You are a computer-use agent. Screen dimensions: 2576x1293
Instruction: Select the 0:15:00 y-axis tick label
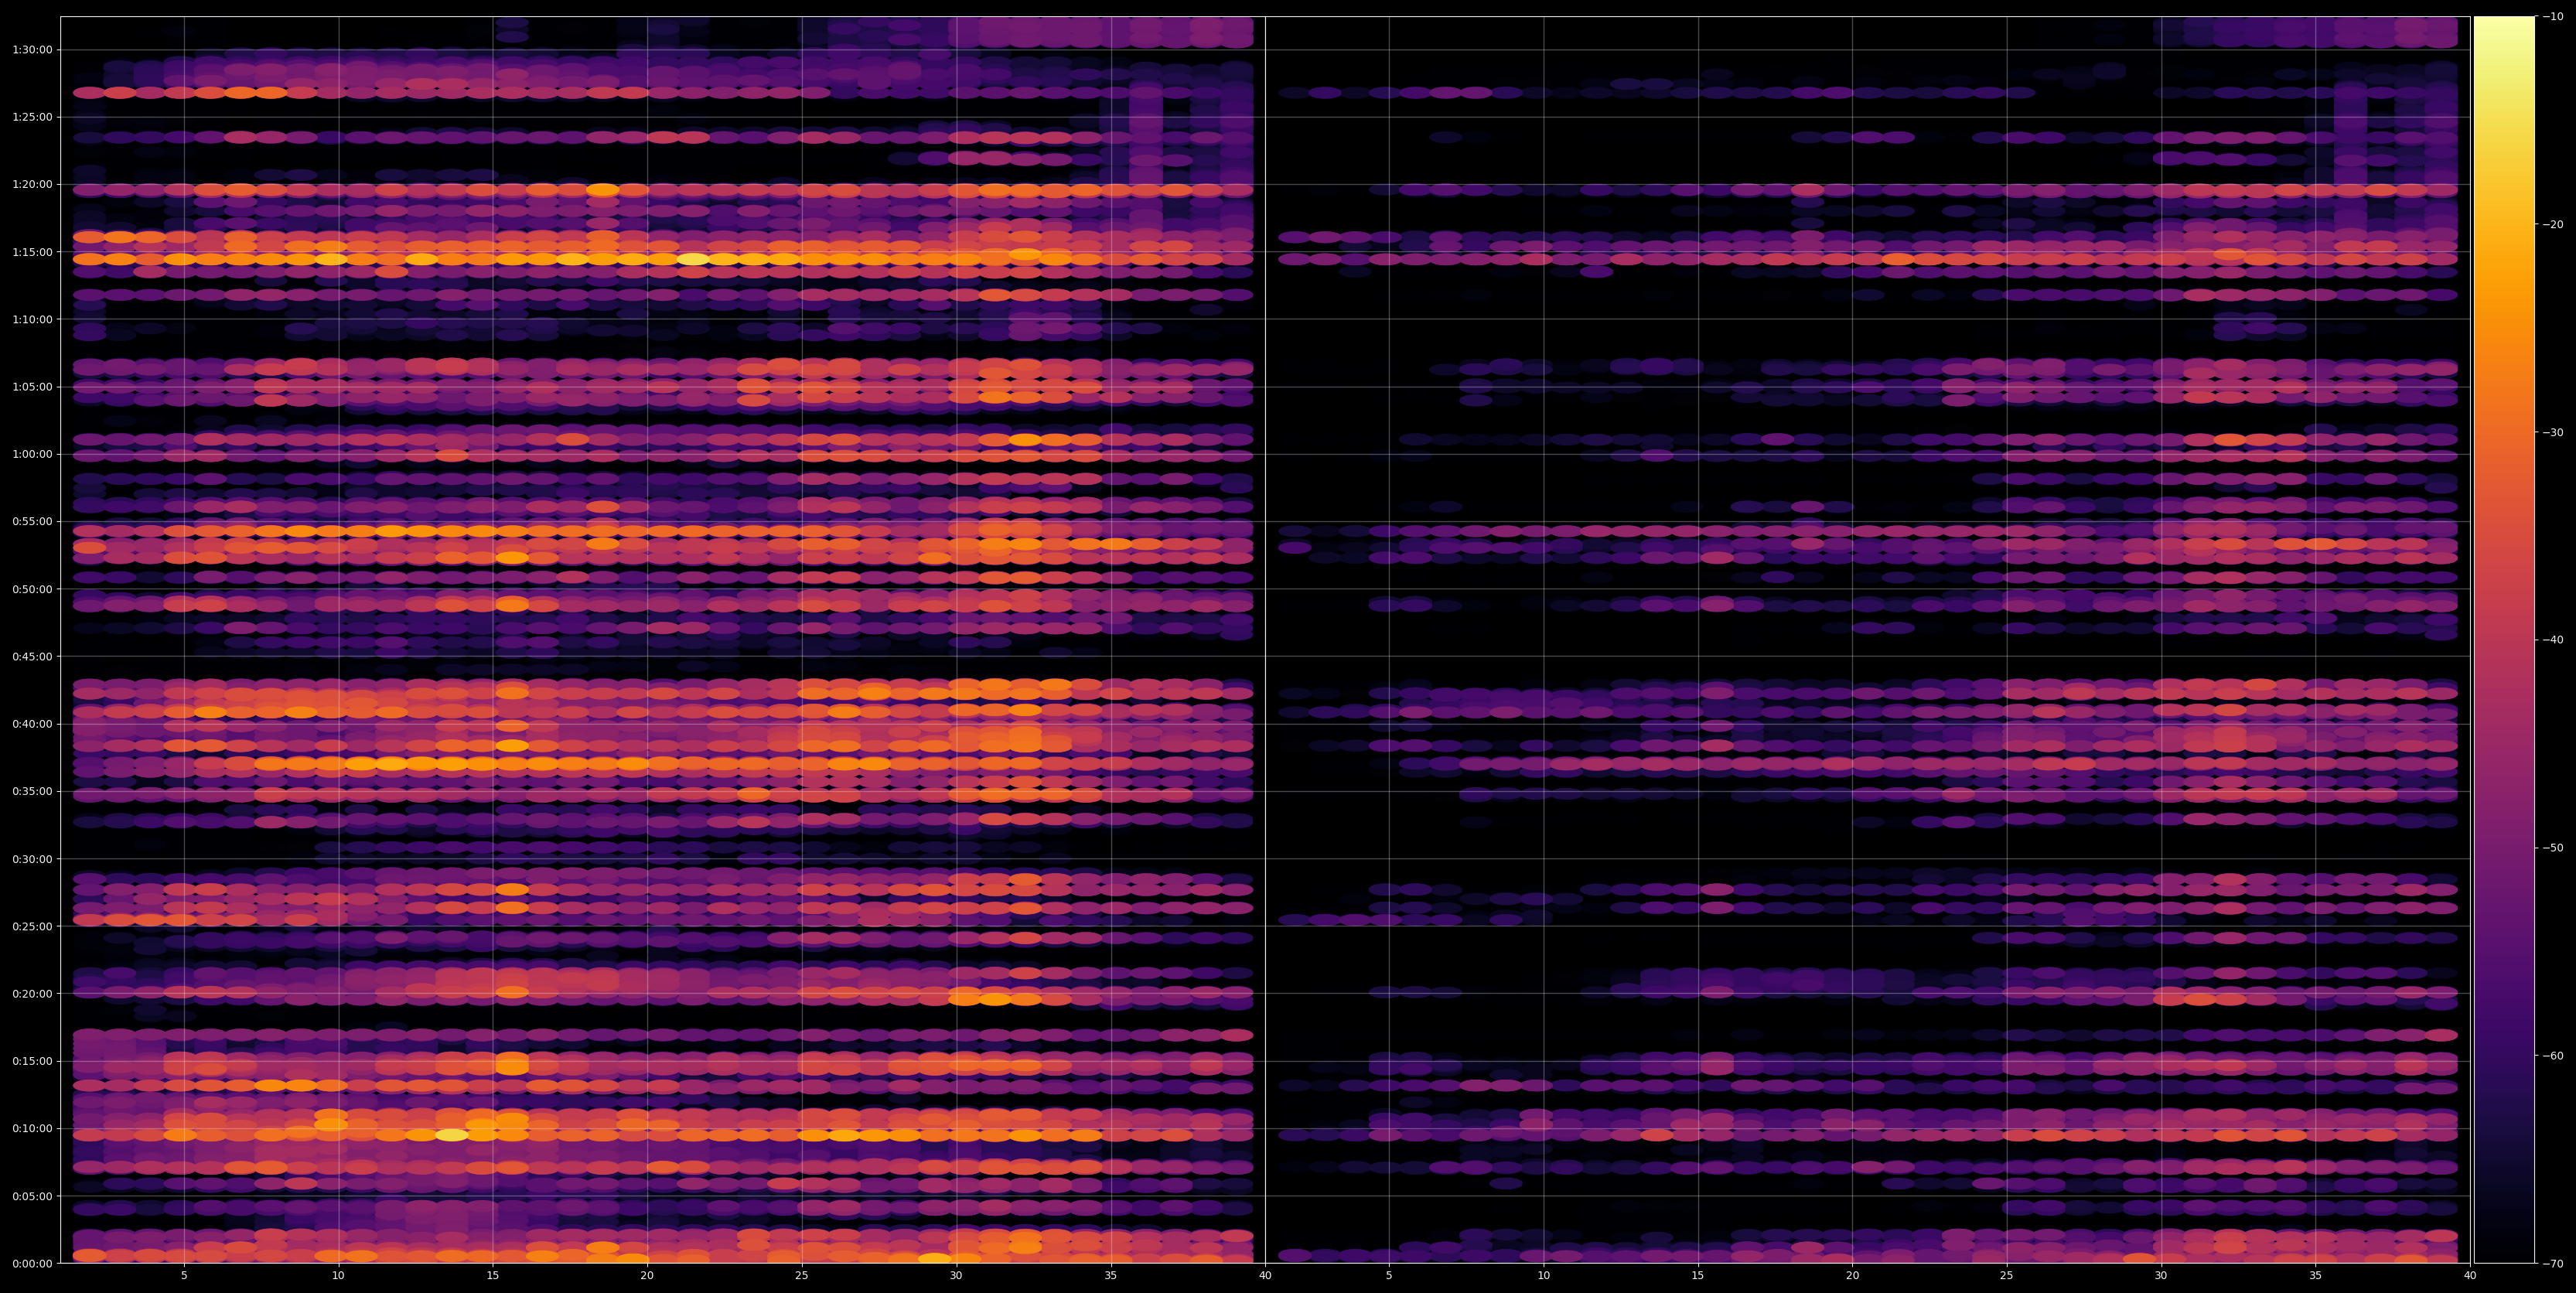click(32, 1061)
